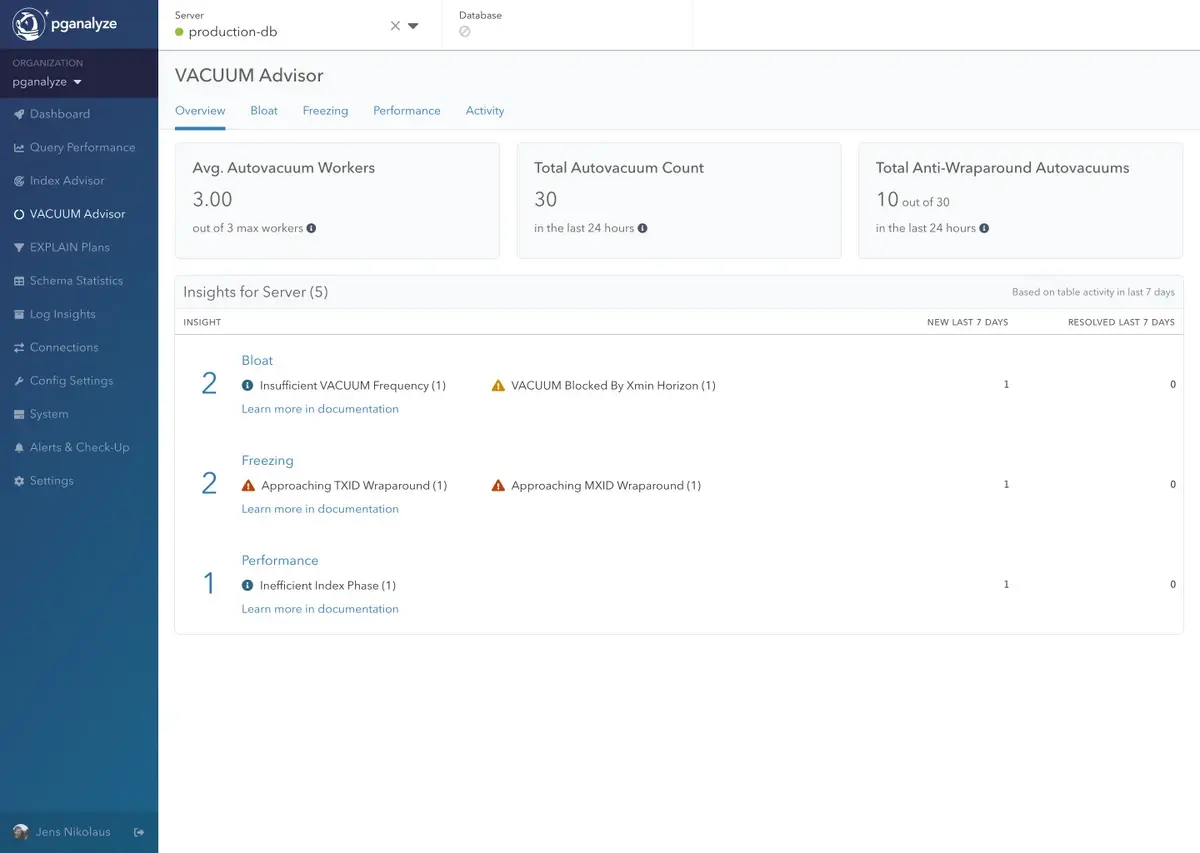Click the sign-out icon beside Jens Nikolaus

139,832
